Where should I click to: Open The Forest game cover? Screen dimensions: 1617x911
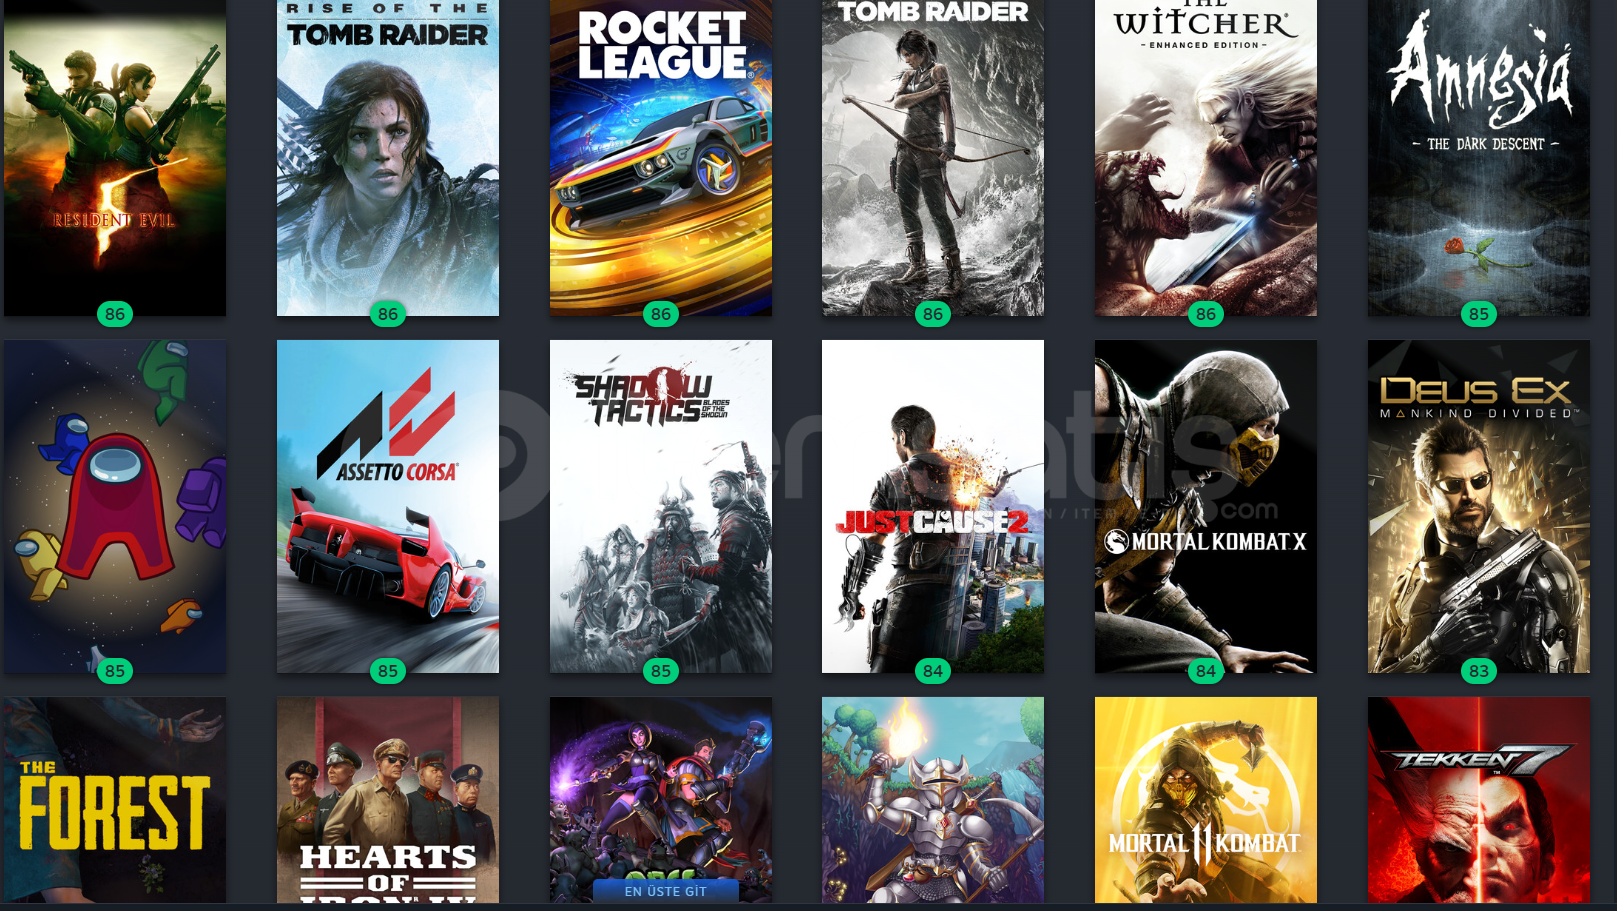115,800
